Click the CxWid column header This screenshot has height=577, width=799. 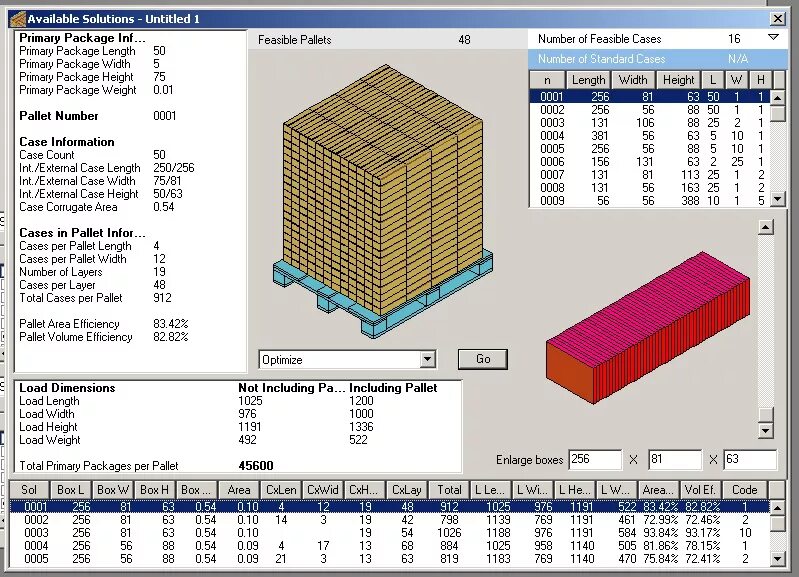(323, 490)
